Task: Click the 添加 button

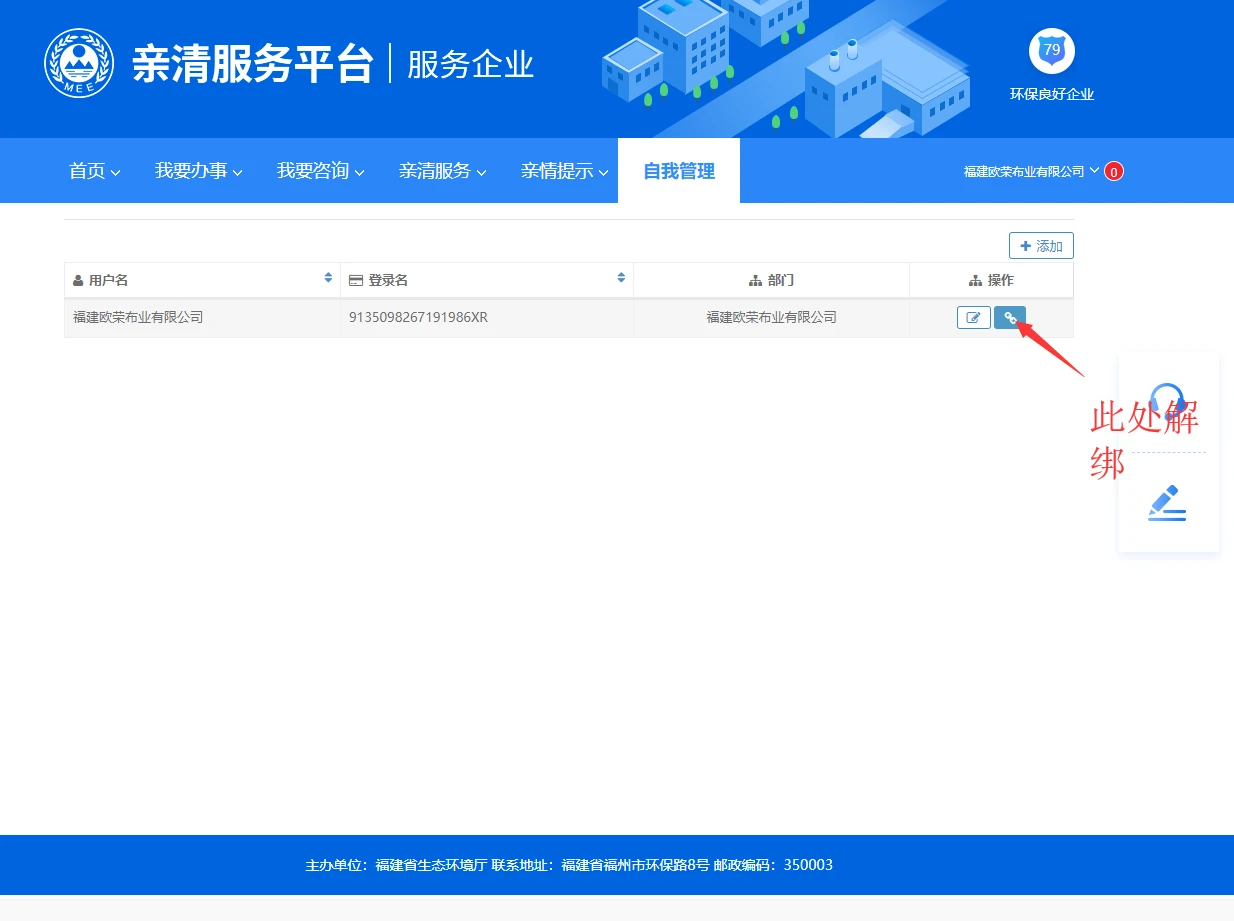Action: coord(1041,246)
